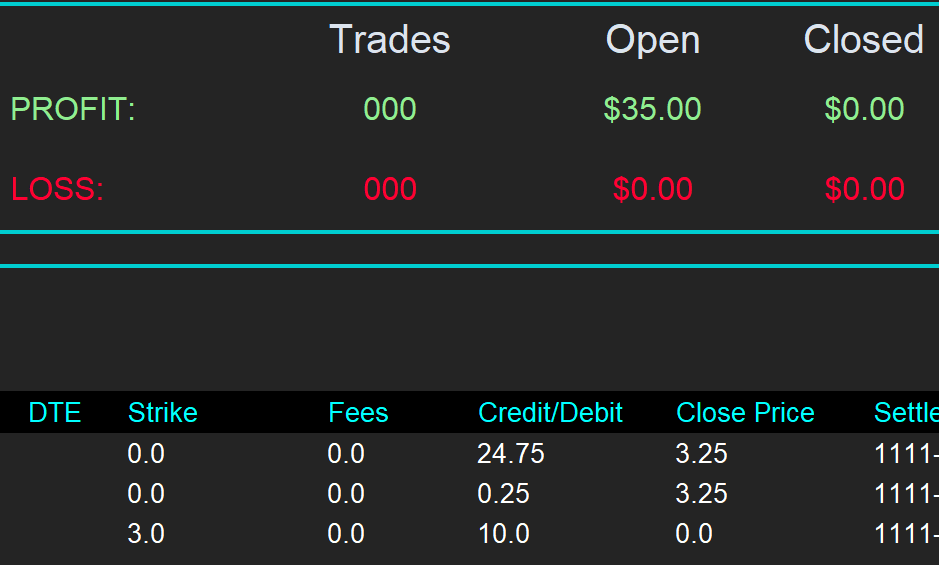This screenshot has height=565, width=939.
Task: Click the $35.00 open profit value
Action: 653,109
